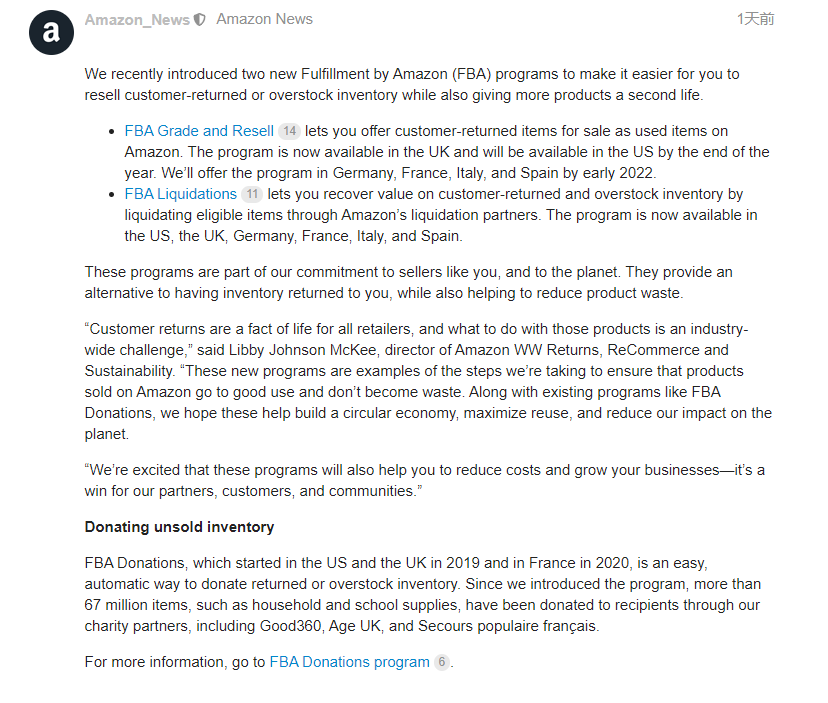
Task: Click the "For more information, go to" text
Action: coord(175,662)
